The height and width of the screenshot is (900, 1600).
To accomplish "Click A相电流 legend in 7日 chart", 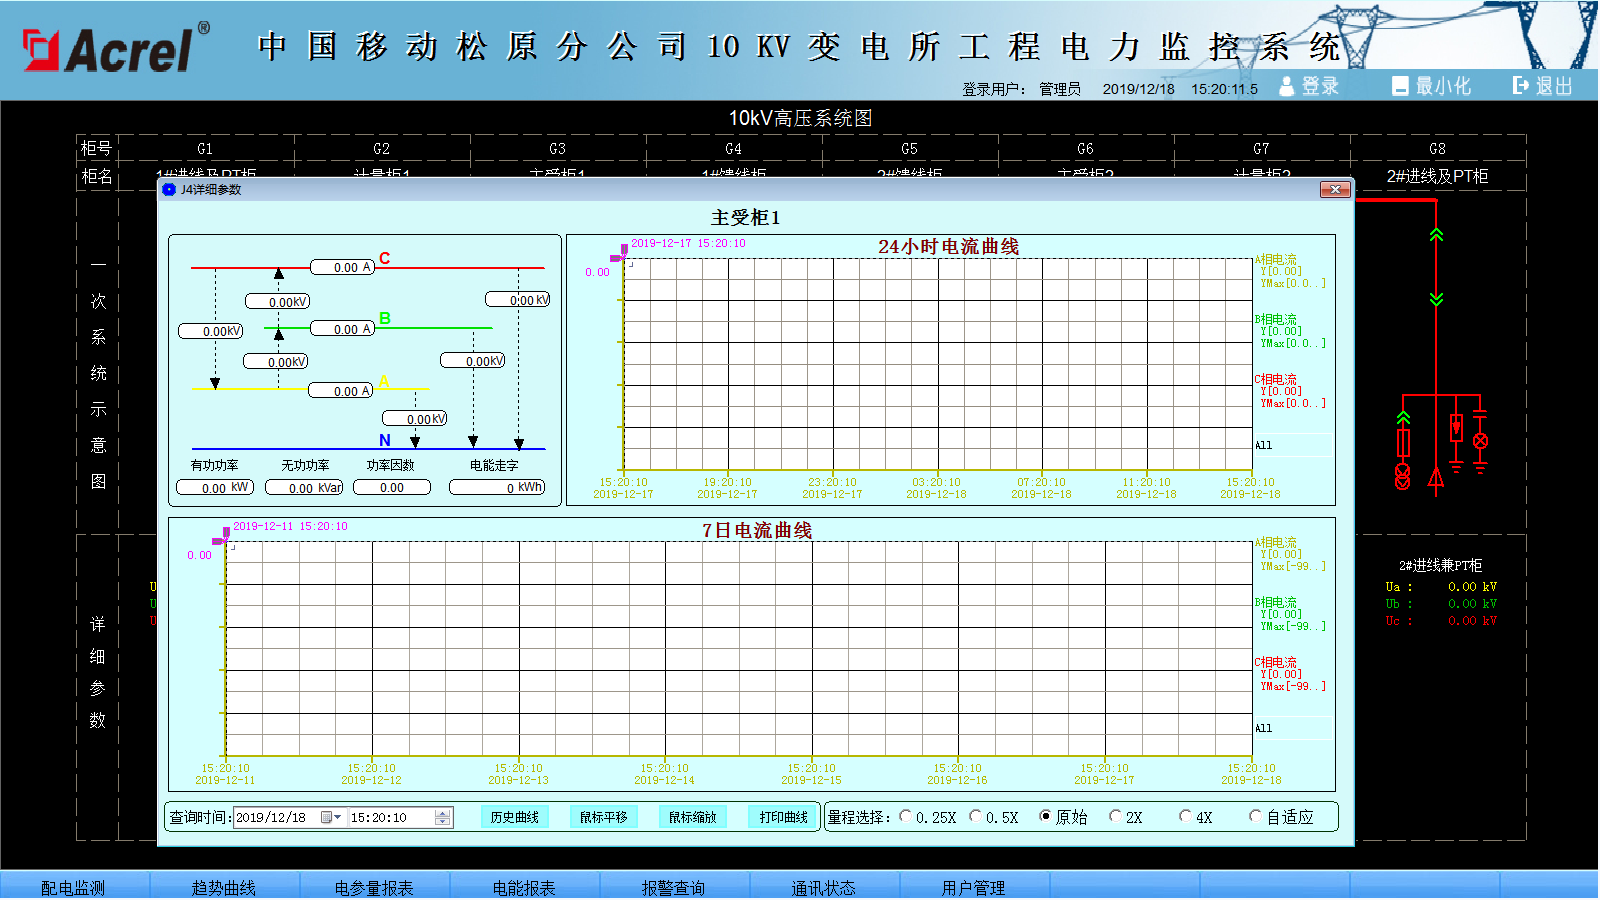I will [1276, 543].
